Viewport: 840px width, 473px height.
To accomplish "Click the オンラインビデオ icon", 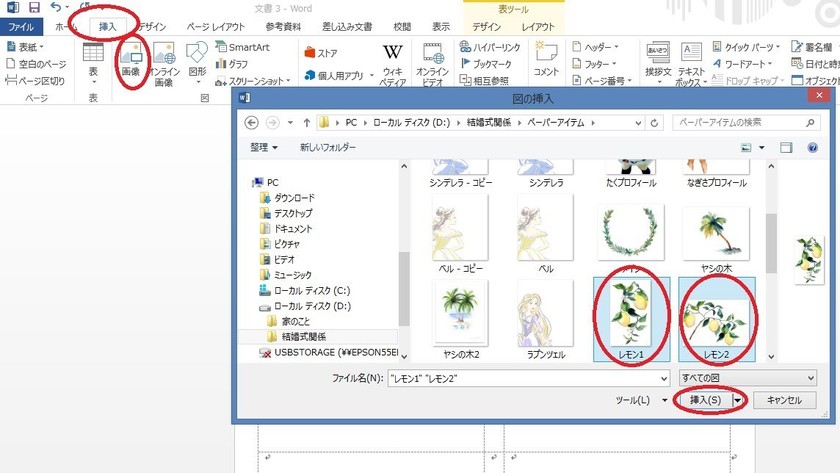I will 432,64.
